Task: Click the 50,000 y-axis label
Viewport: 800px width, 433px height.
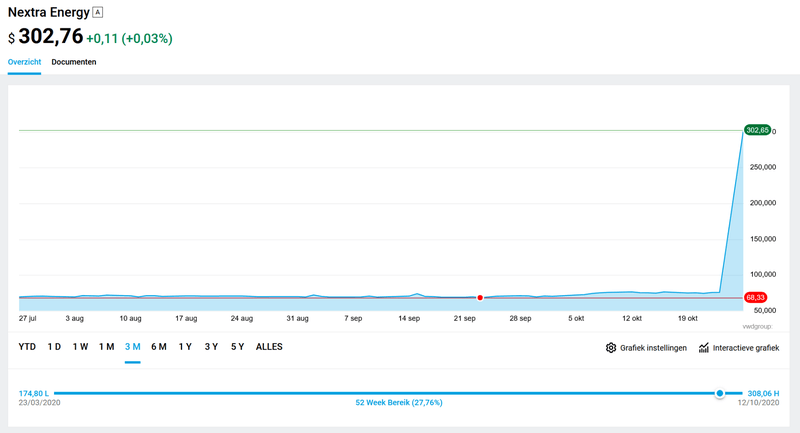Action: pos(765,310)
